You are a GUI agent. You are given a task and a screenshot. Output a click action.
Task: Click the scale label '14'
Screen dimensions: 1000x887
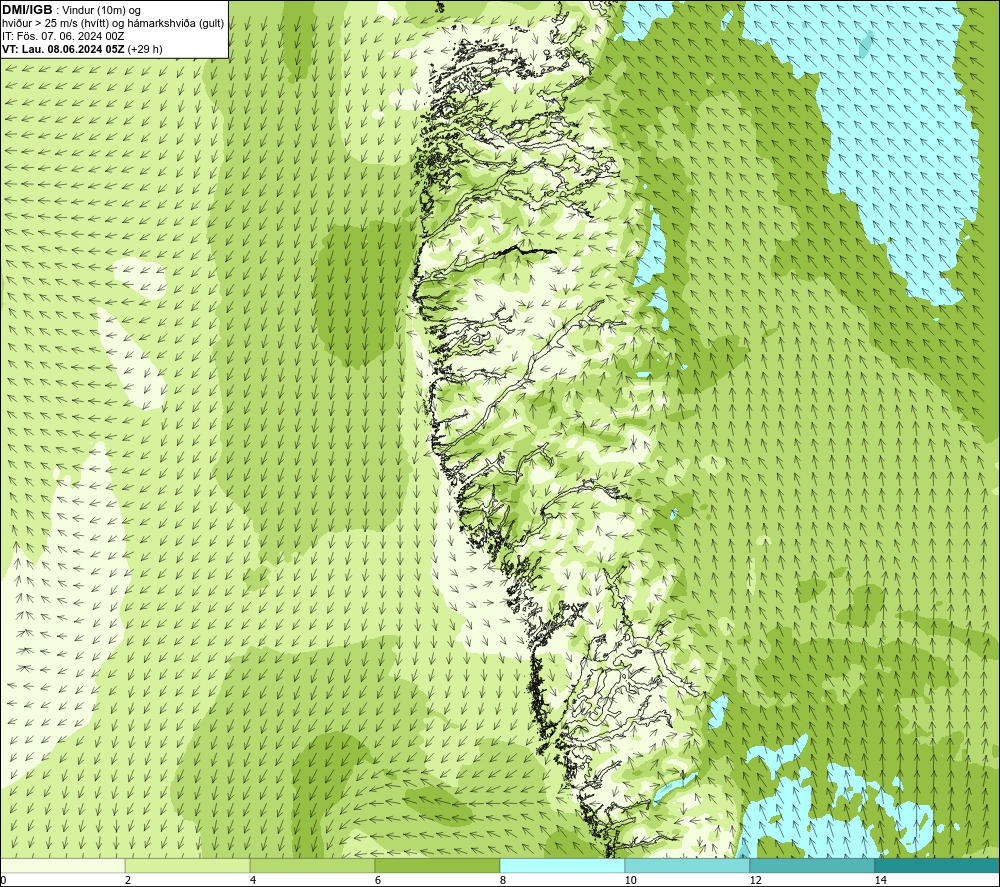[x=881, y=880]
